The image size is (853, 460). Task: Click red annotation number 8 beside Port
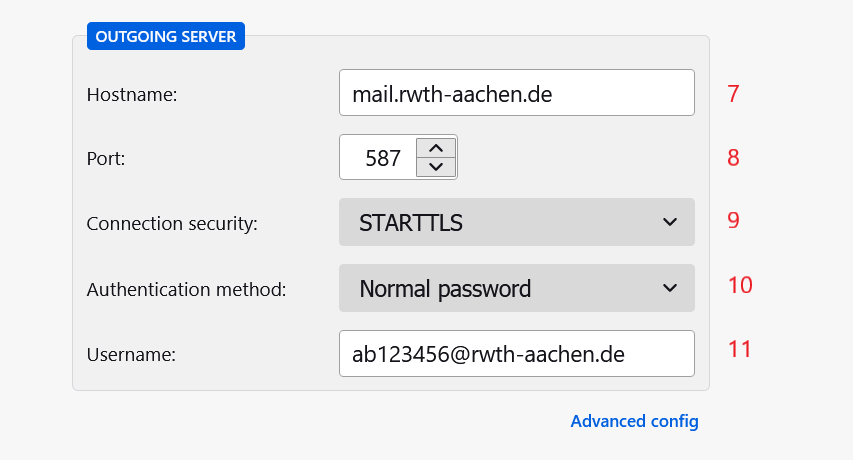733,158
